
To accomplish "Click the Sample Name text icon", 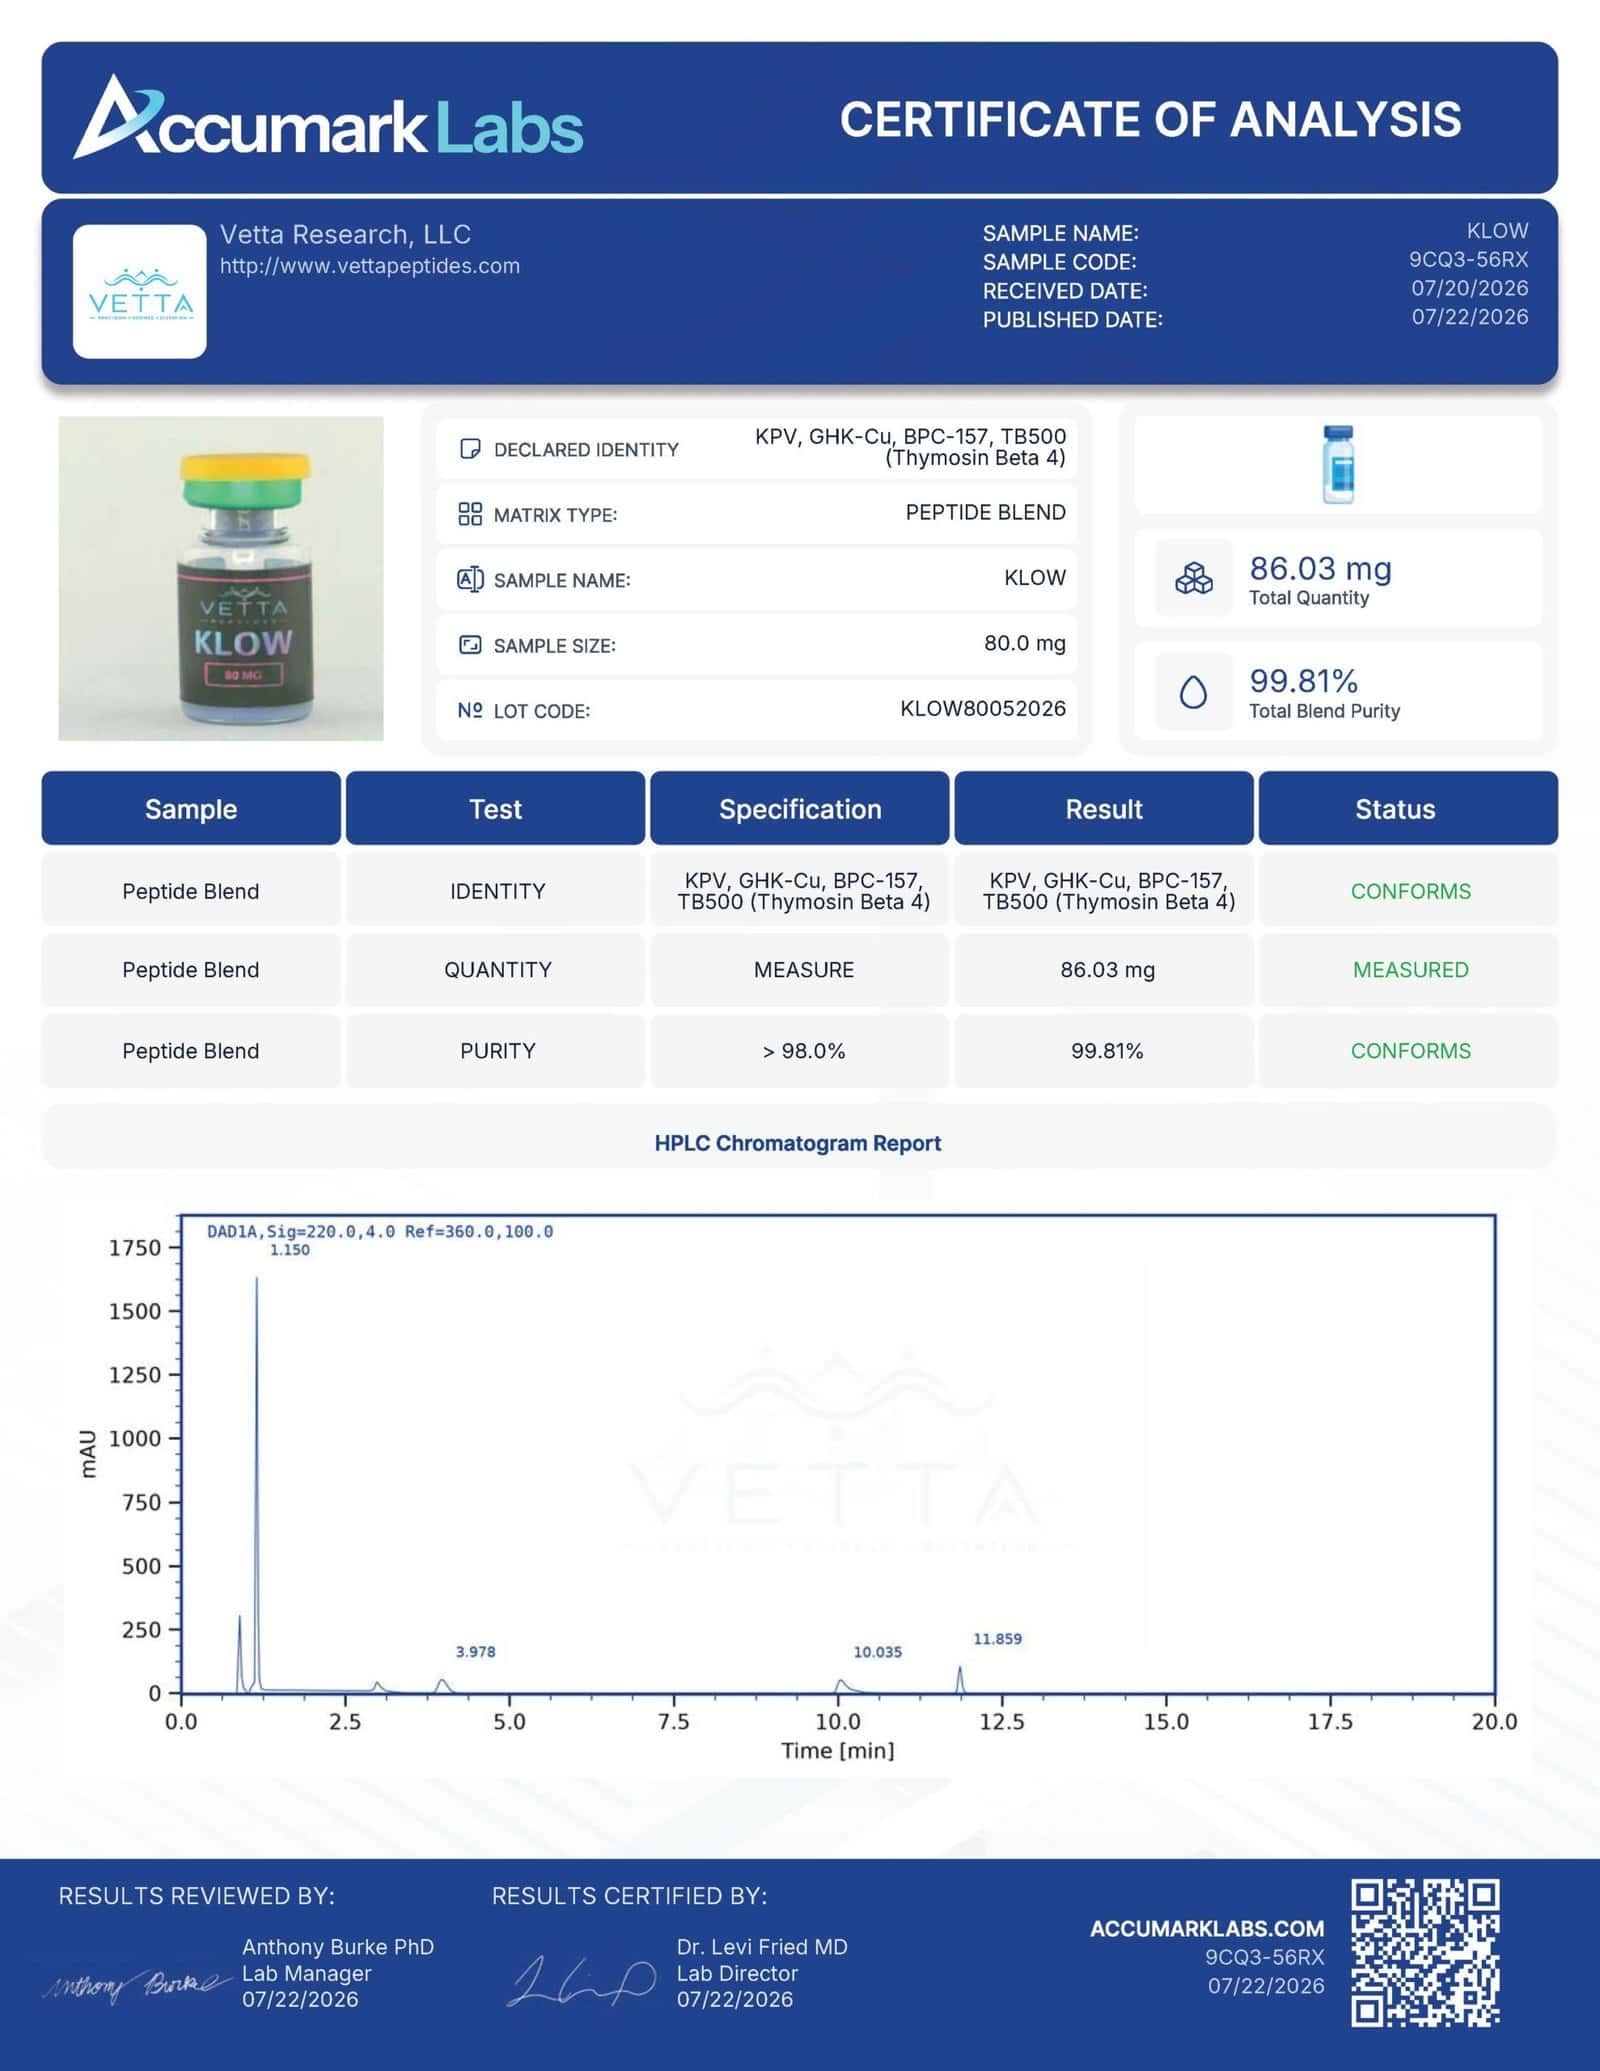I will 469,579.
